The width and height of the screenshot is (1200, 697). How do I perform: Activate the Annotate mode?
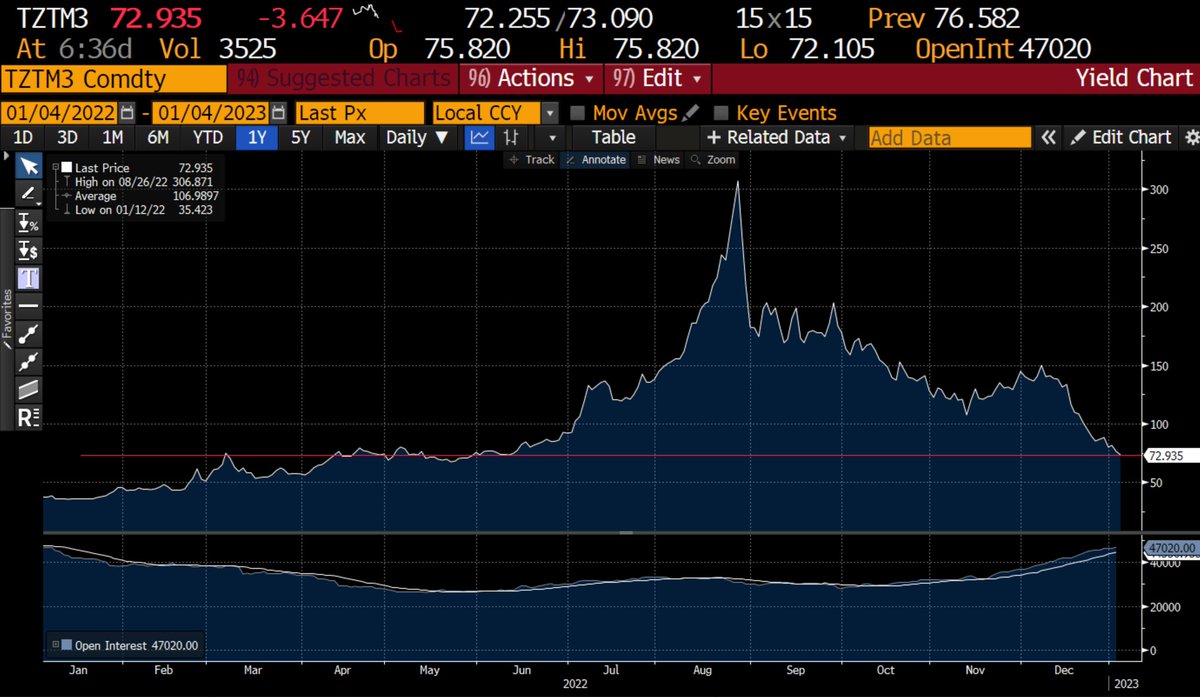click(x=596, y=160)
